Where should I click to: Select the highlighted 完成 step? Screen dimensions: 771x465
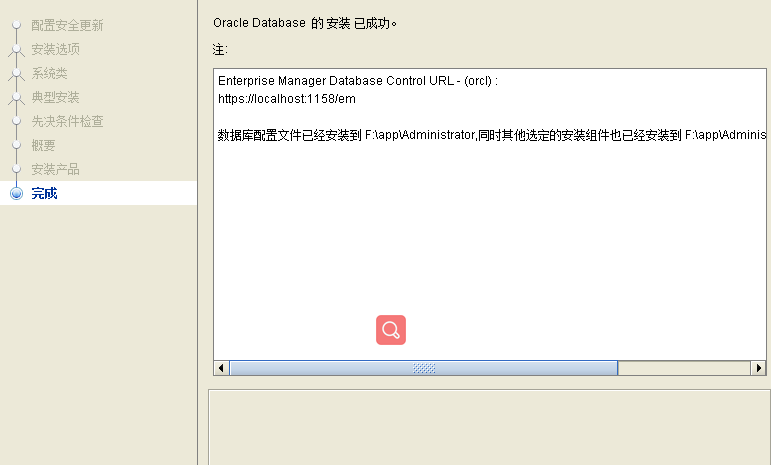point(98,193)
